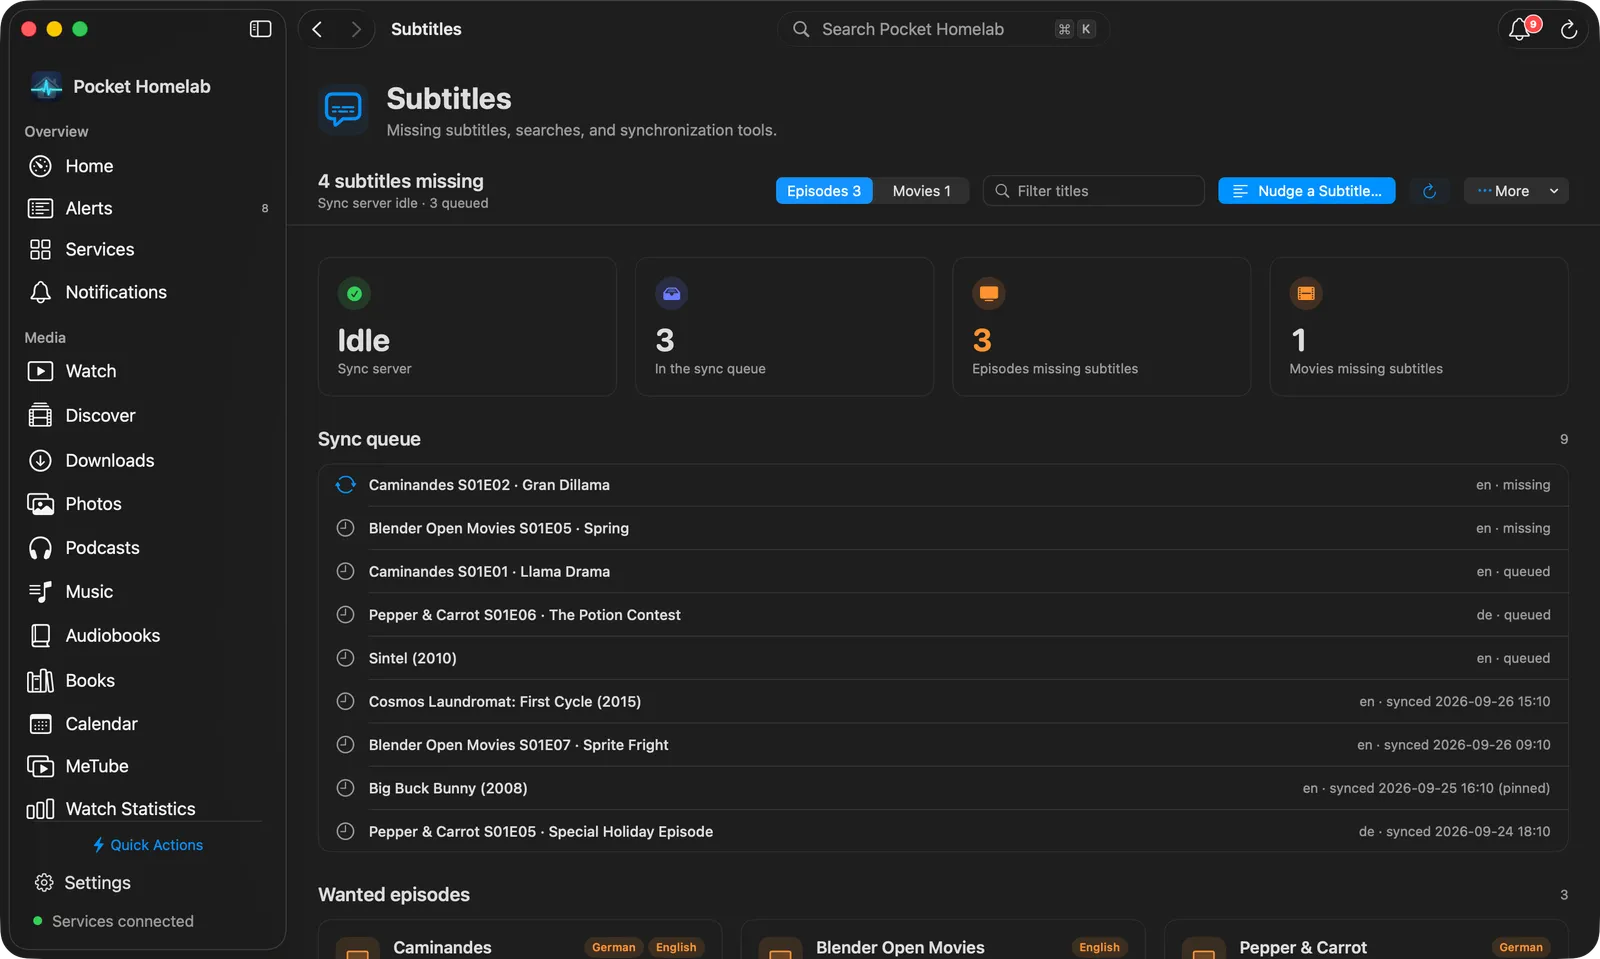Open Quick Actions link
This screenshot has width=1600, height=959.
point(148,845)
